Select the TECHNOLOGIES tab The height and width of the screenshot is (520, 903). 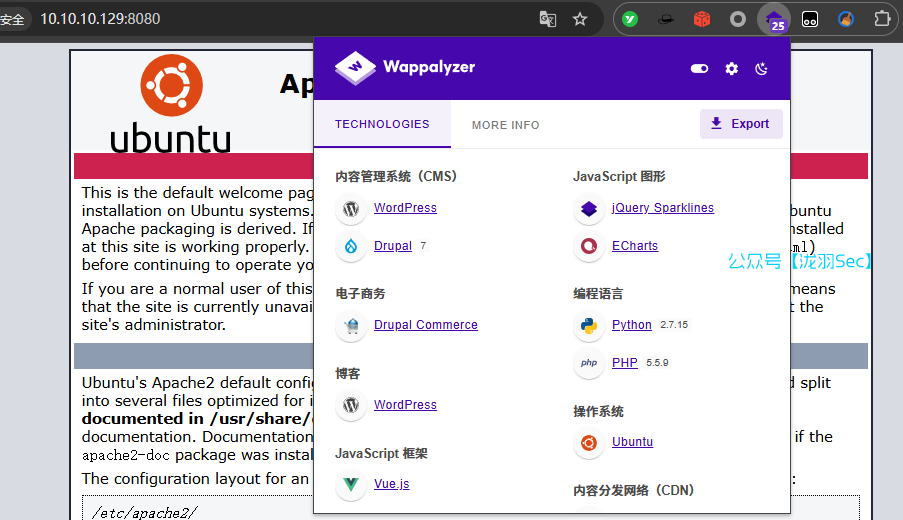tap(382, 124)
